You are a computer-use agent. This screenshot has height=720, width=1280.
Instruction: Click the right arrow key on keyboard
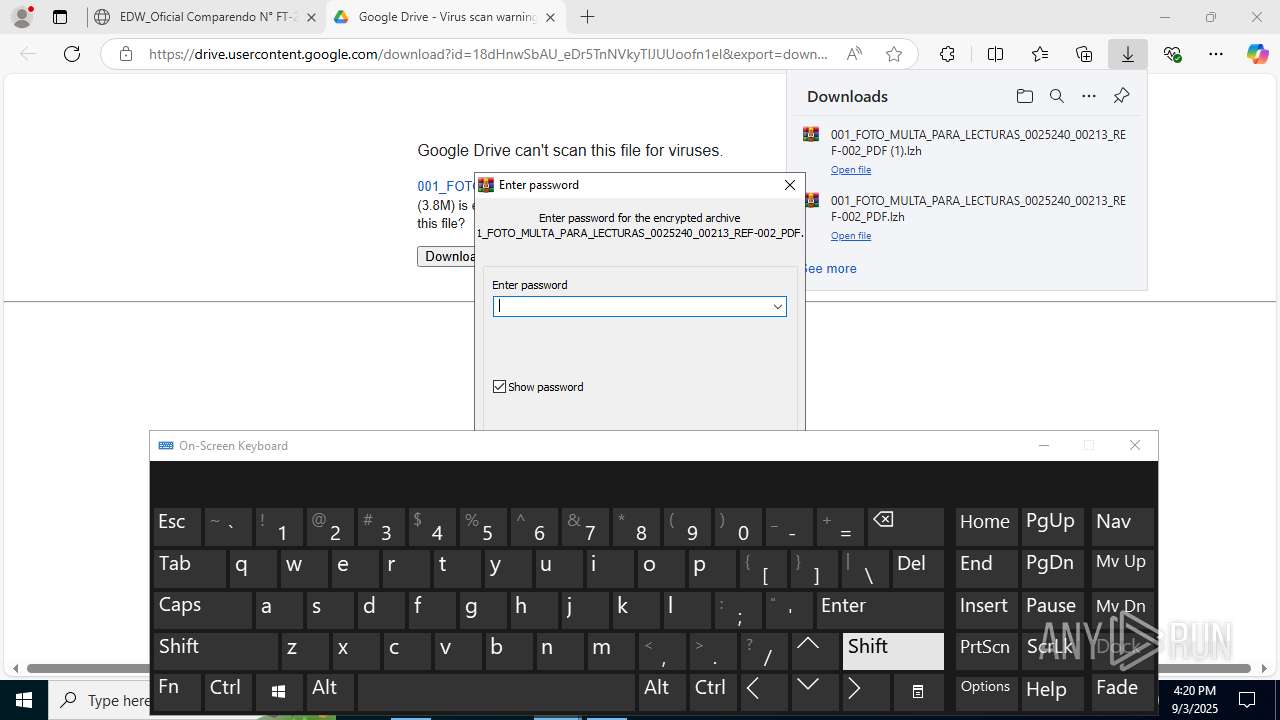point(865,692)
